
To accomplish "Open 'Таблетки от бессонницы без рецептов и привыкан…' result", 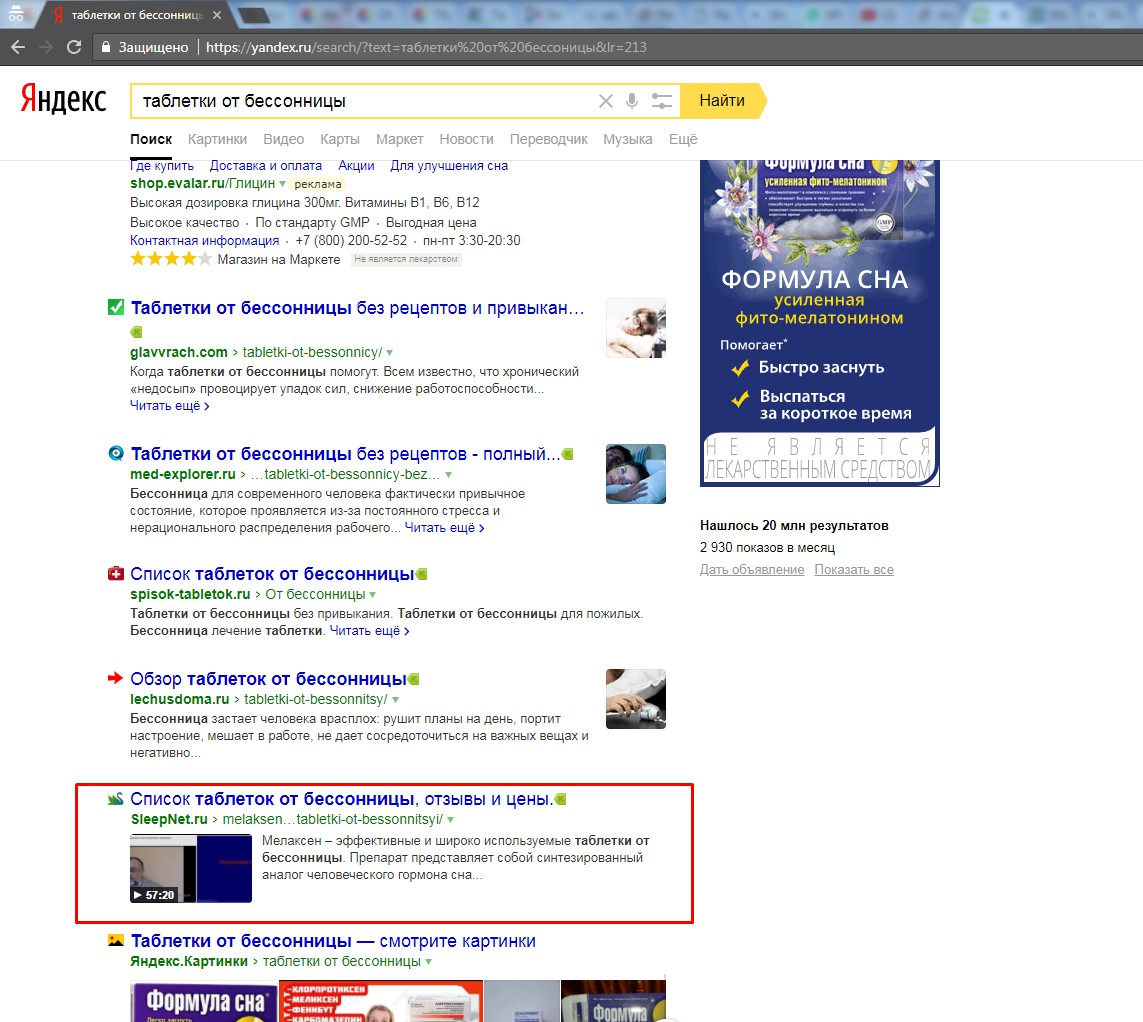I will pyautogui.click(x=357, y=308).
